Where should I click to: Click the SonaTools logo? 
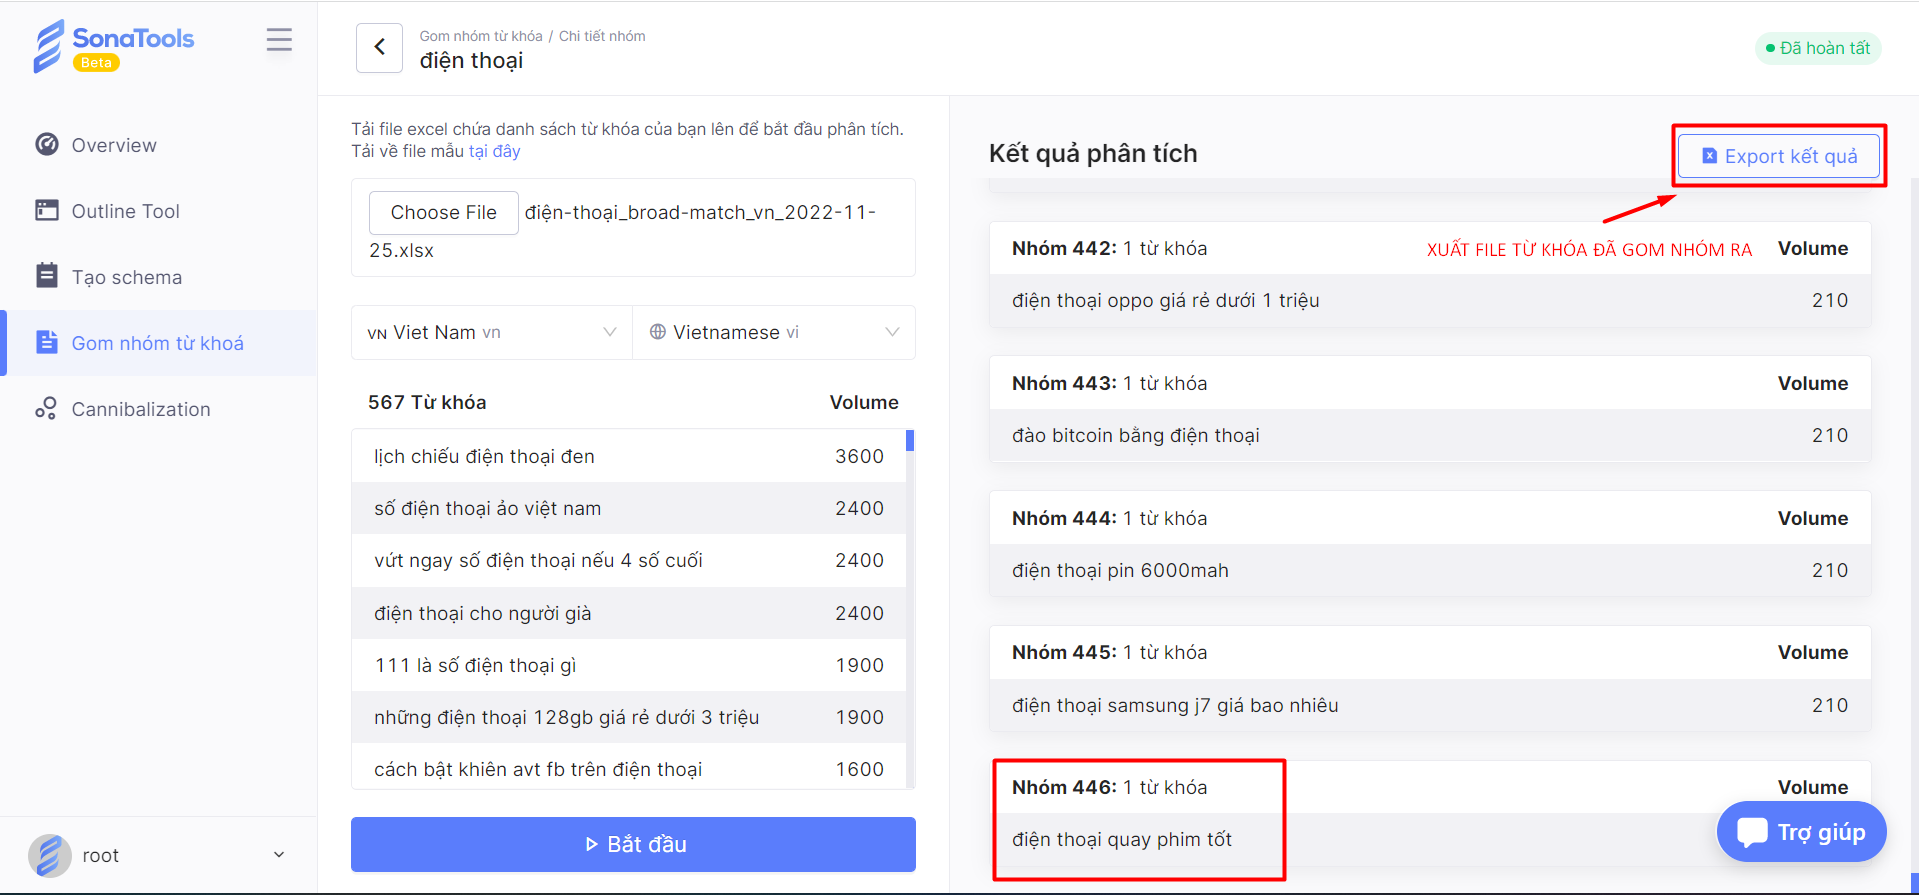[x=113, y=46]
